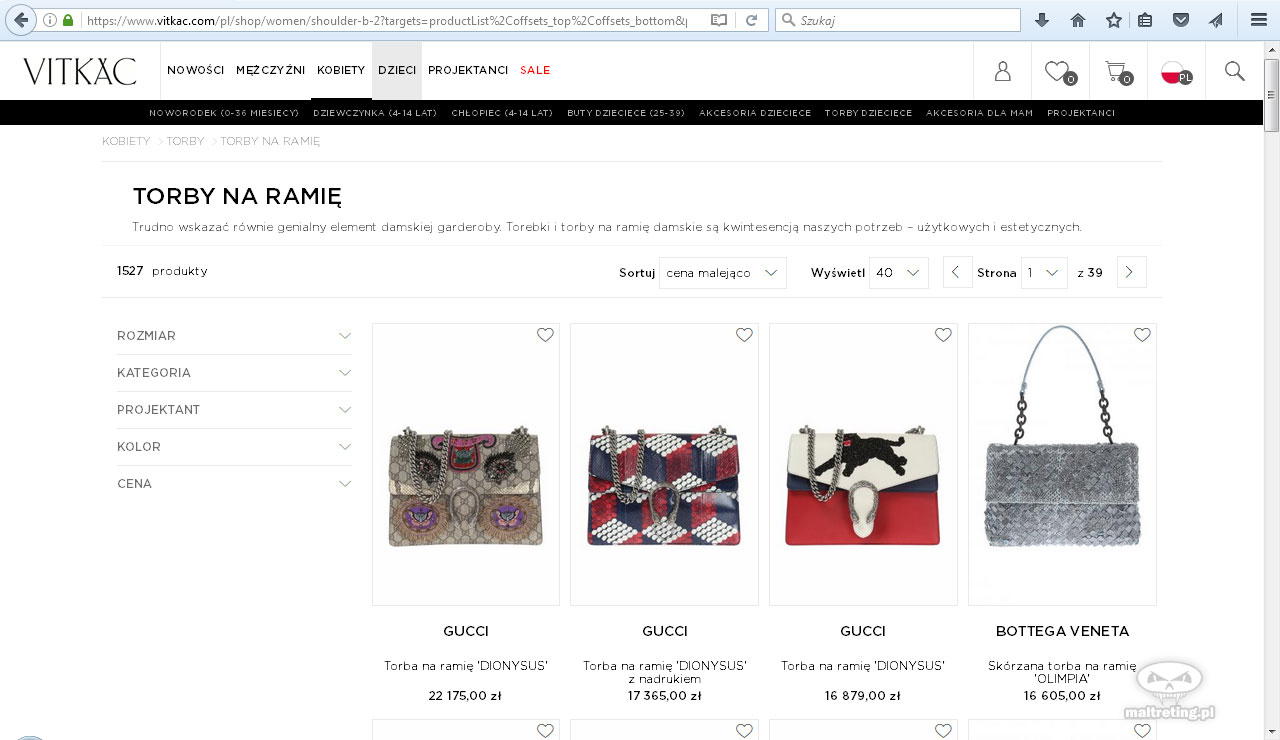The height and width of the screenshot is (740, 1280).
Task: Open the MĘŻCZYŹNI menu
Action: click(x=270, y=71)
